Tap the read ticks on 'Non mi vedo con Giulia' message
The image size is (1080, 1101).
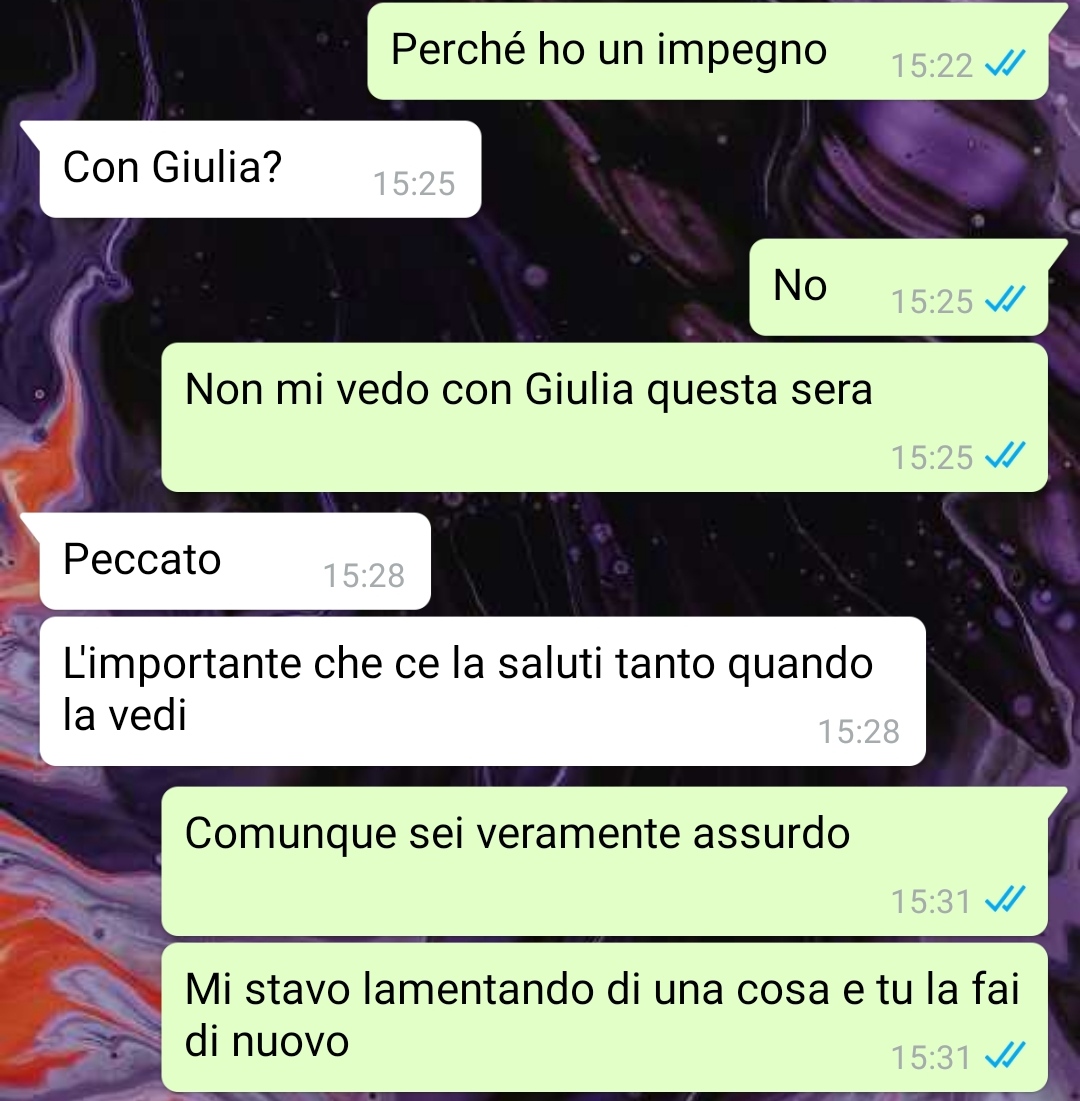1005,456
